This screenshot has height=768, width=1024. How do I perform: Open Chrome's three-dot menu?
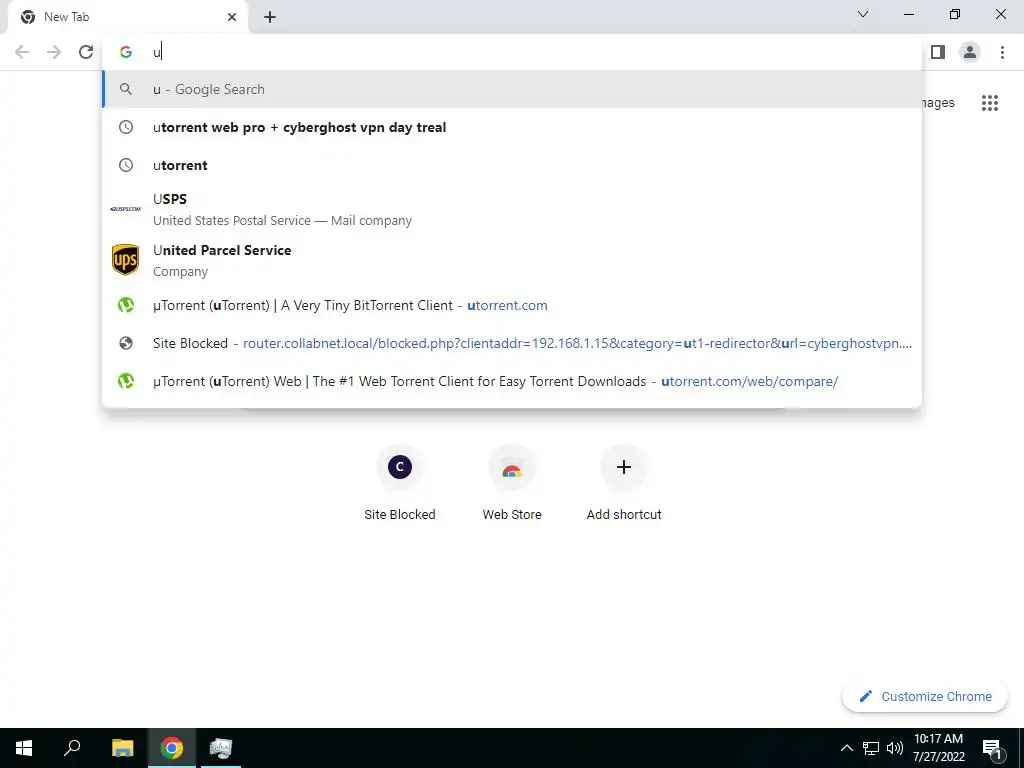coord(1002,52)
